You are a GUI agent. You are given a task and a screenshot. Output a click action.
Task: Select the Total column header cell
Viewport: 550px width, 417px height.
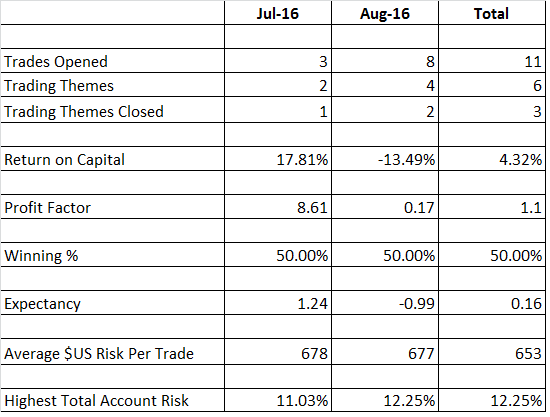pos(492,13)
